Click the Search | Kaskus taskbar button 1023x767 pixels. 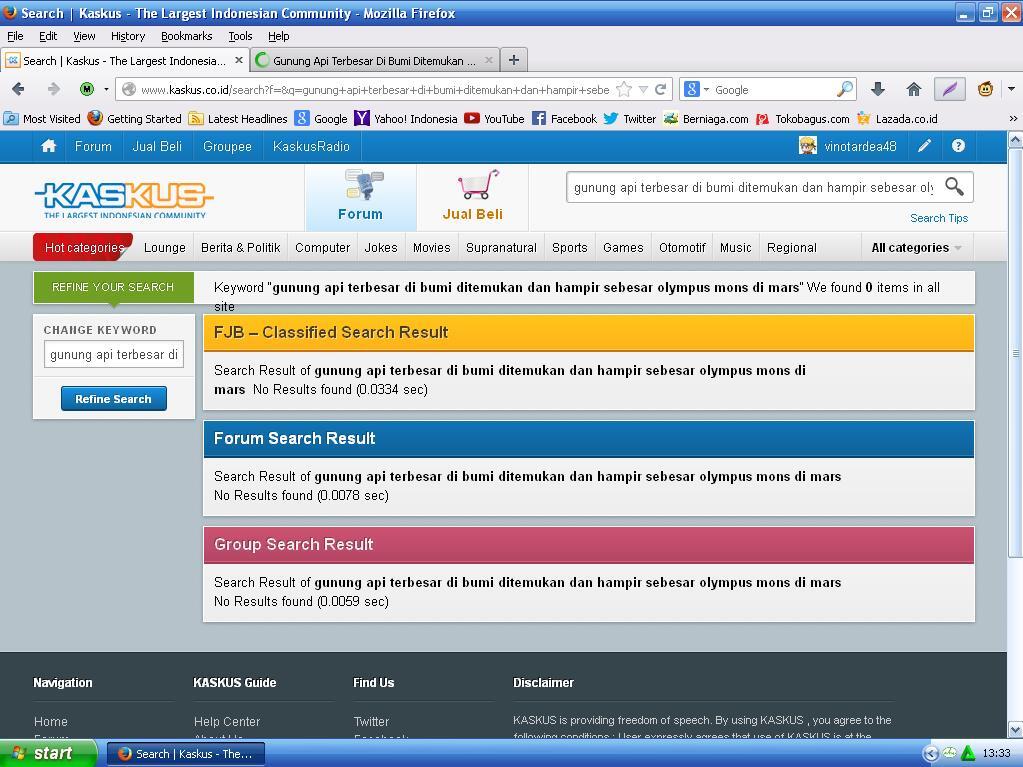(186, 754)
